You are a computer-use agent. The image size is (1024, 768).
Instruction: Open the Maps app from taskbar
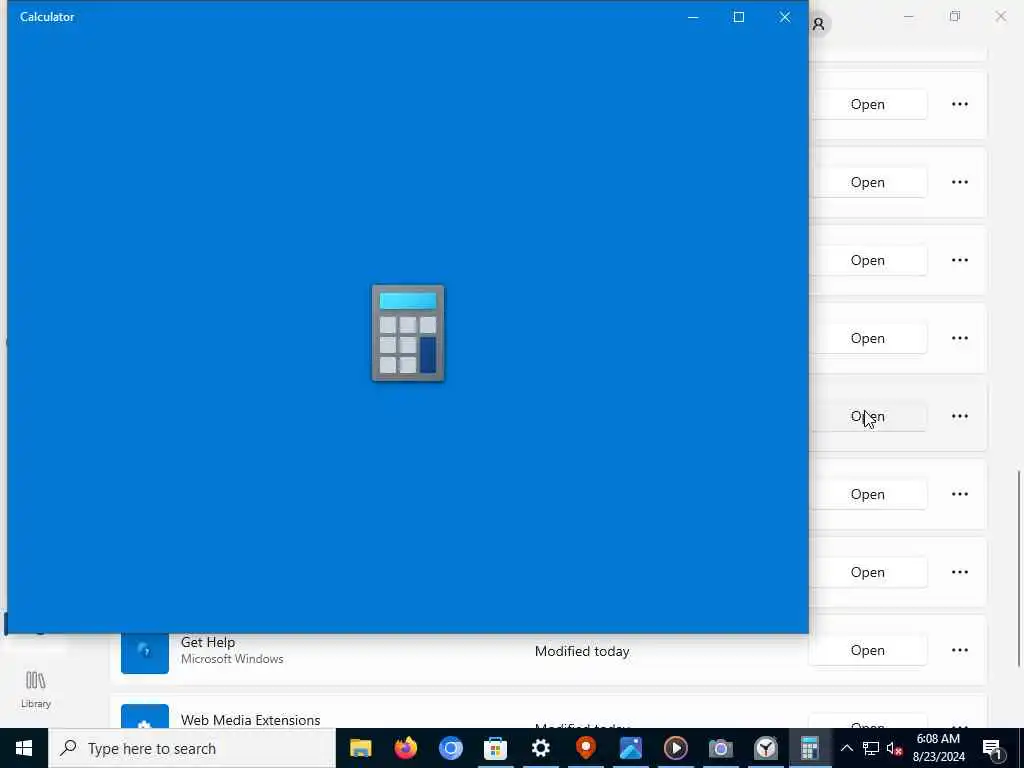[x=586, y=748]
